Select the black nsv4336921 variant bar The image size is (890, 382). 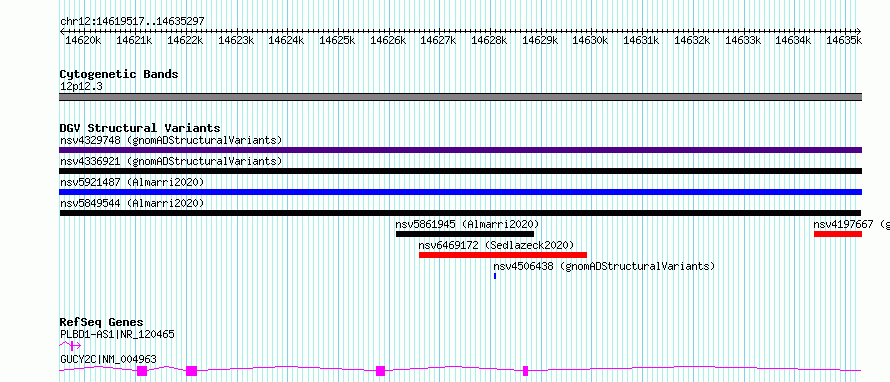click(x=460, y=171)
